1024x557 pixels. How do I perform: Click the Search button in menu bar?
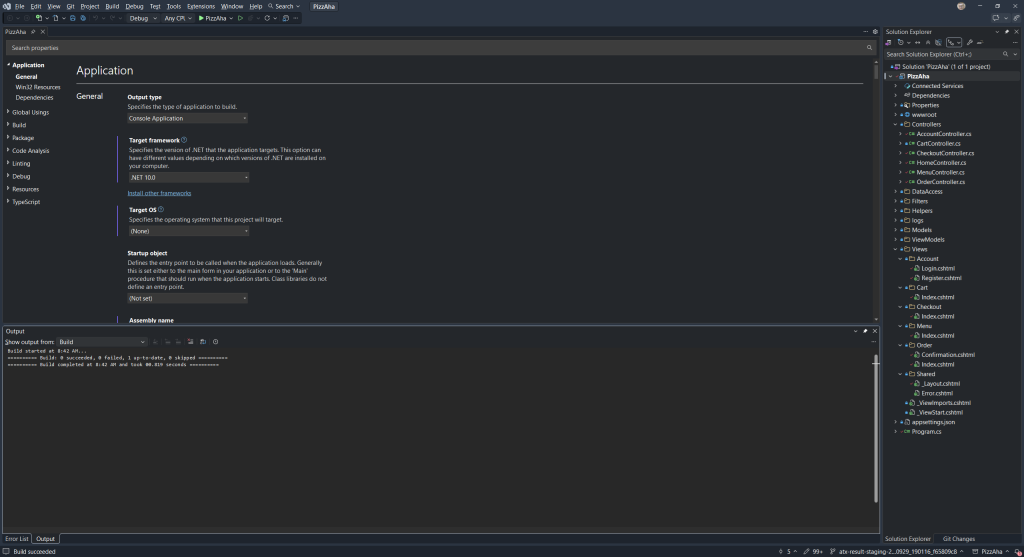tap(284, 7)
